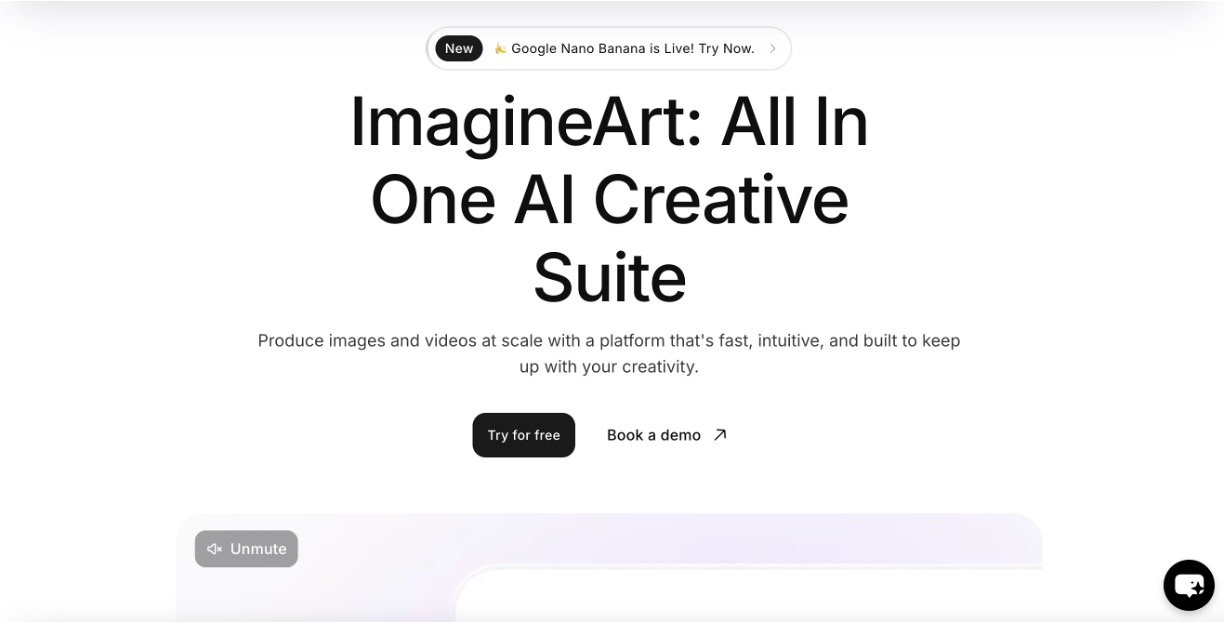The height and width of the screenshot is (622, 1224).
Task: Click the Try for free button
Action: 523,435
